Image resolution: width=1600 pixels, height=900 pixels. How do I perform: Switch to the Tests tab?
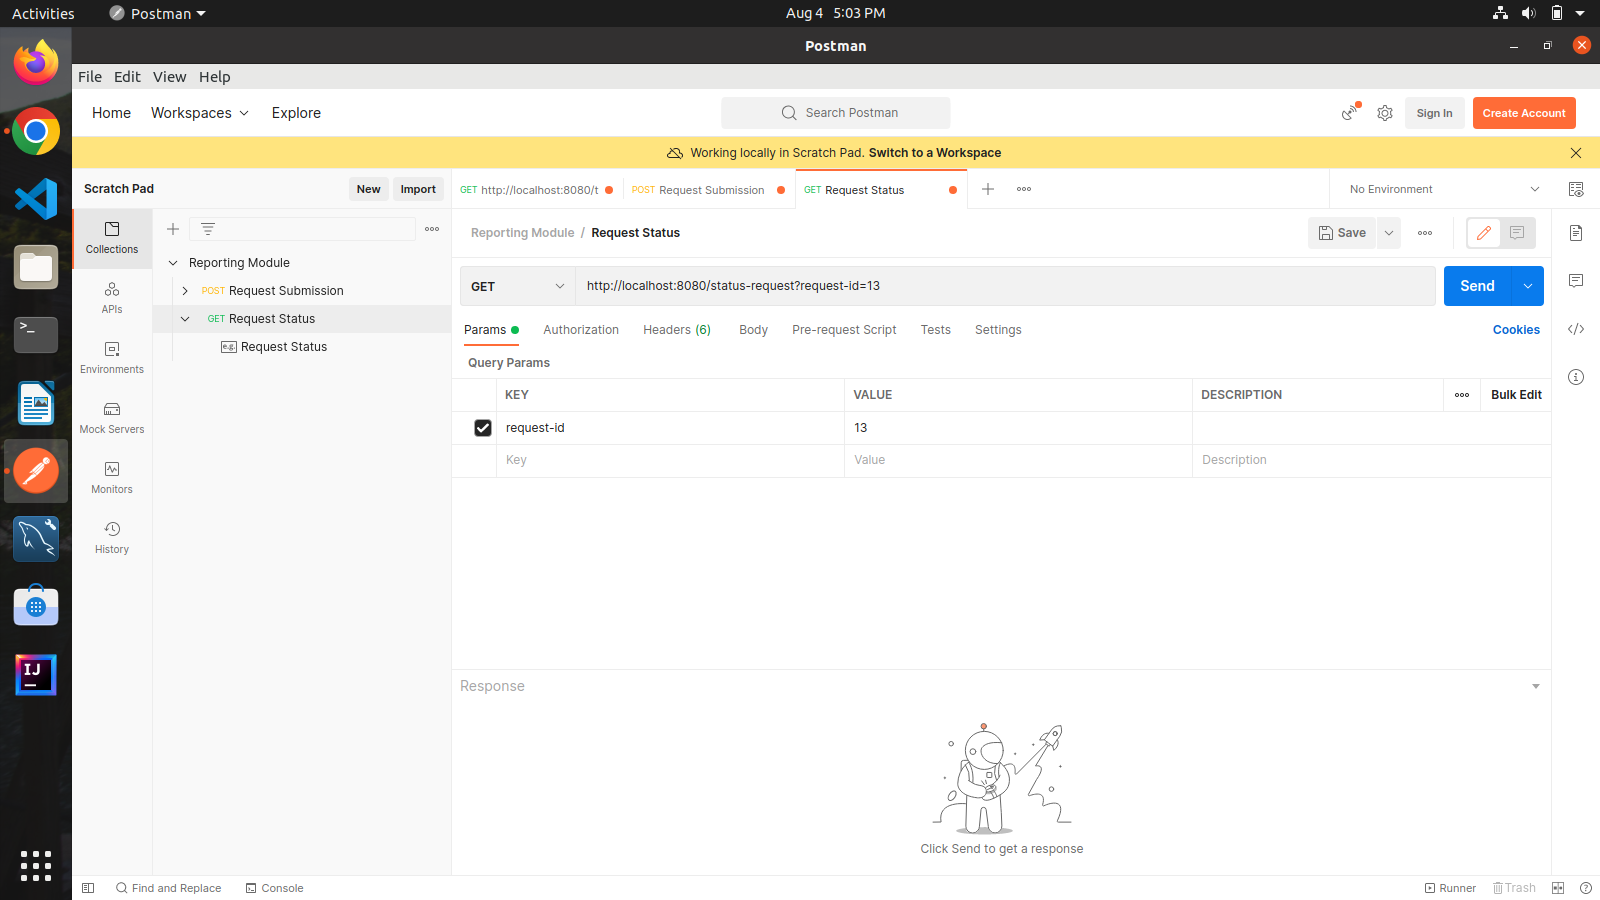click(x=936, y=330)
